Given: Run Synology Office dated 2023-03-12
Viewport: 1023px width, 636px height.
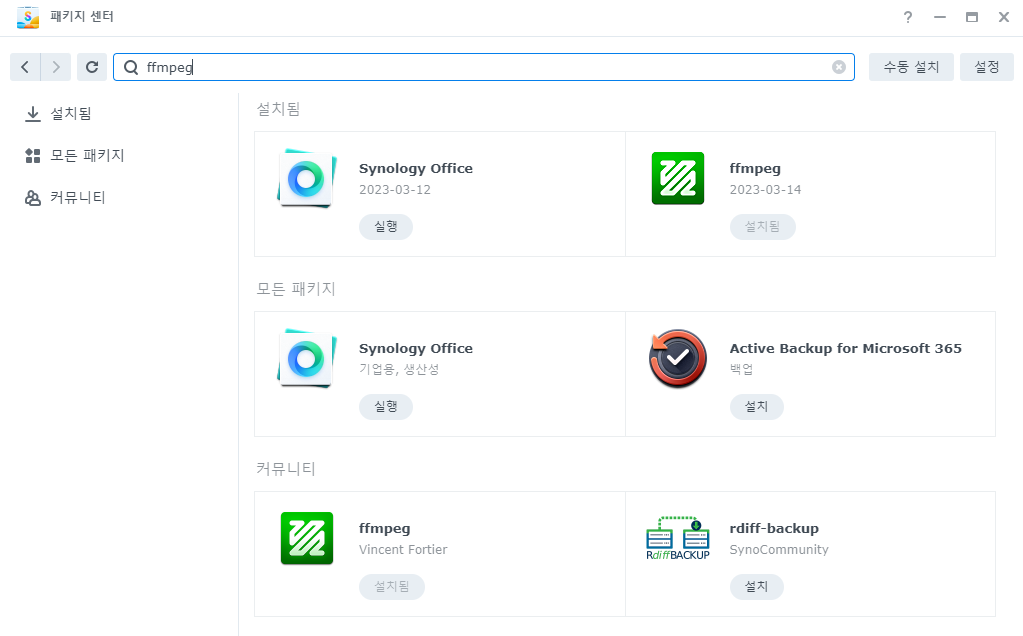Looking at the screenshot, I should (x=386, y=226).
